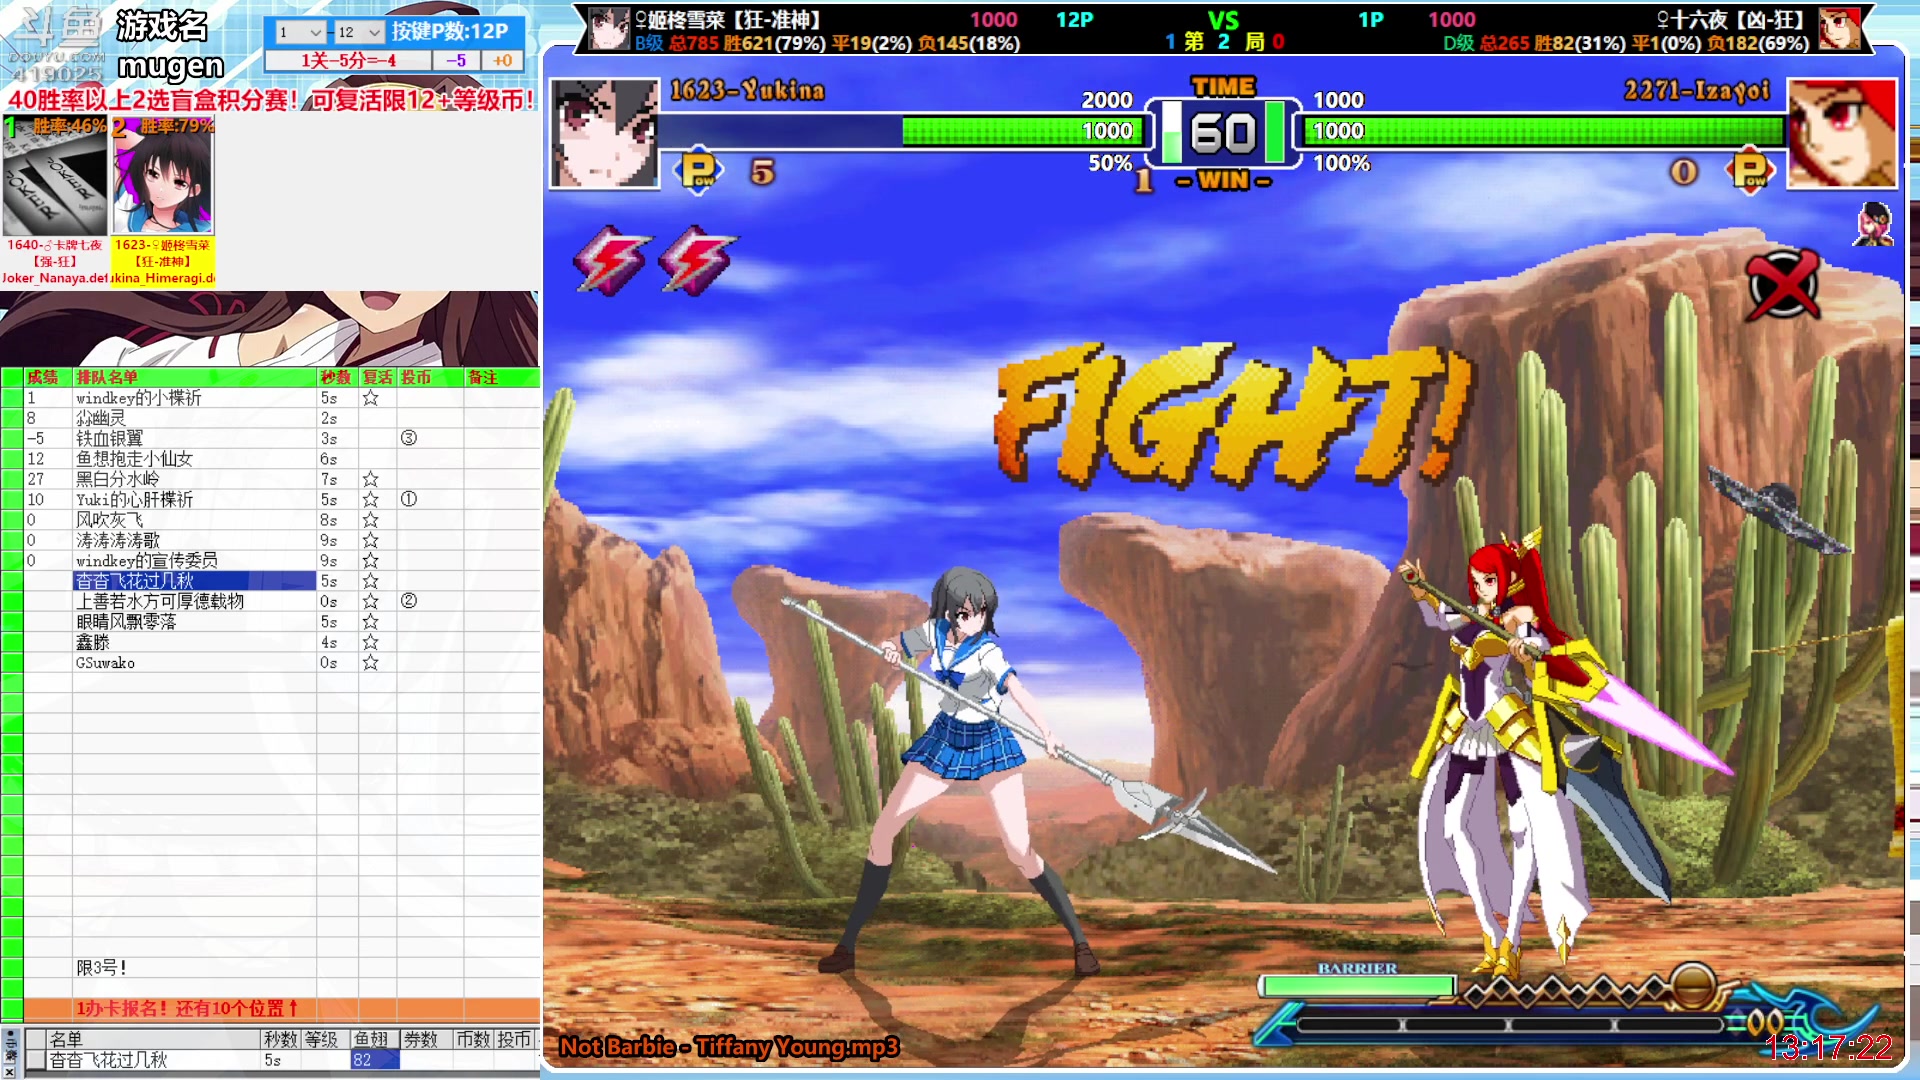Select Joker card thumbnail with 46% win rate
Image resolution: width=1920 pixels, height=1080 pixels.
[55, 177]
